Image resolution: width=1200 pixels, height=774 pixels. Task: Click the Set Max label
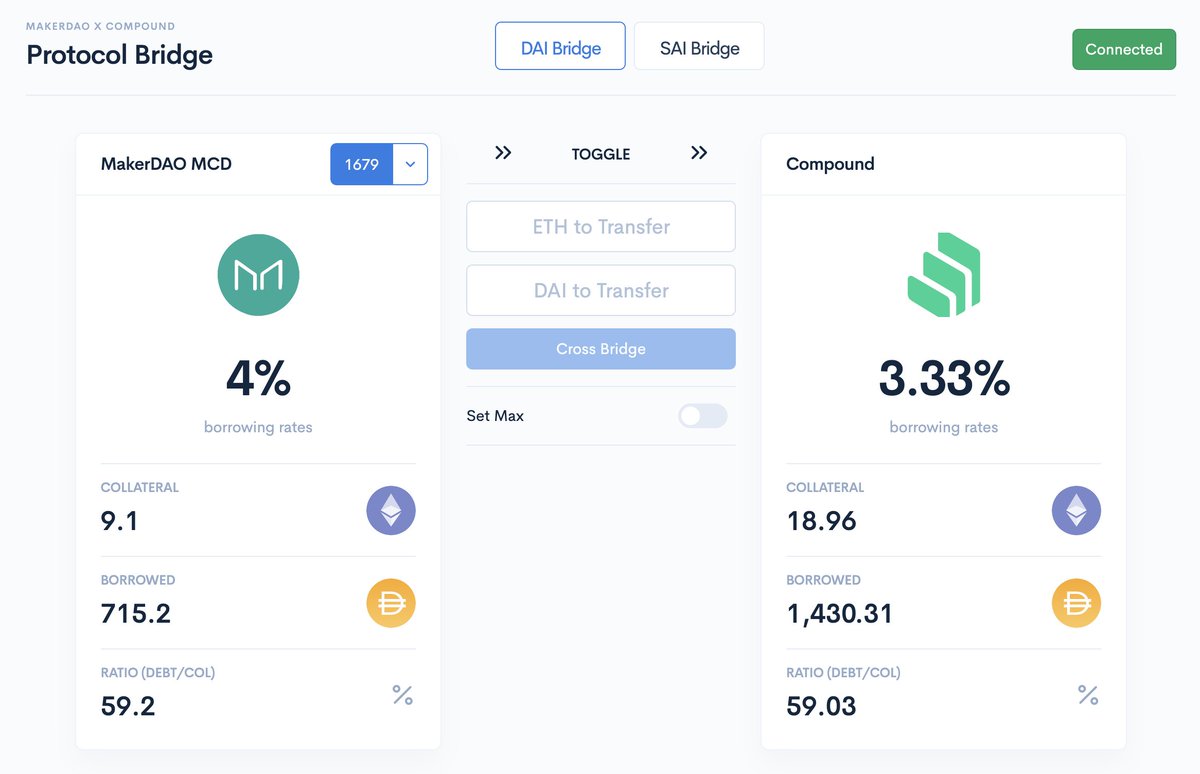pos(495,415)
